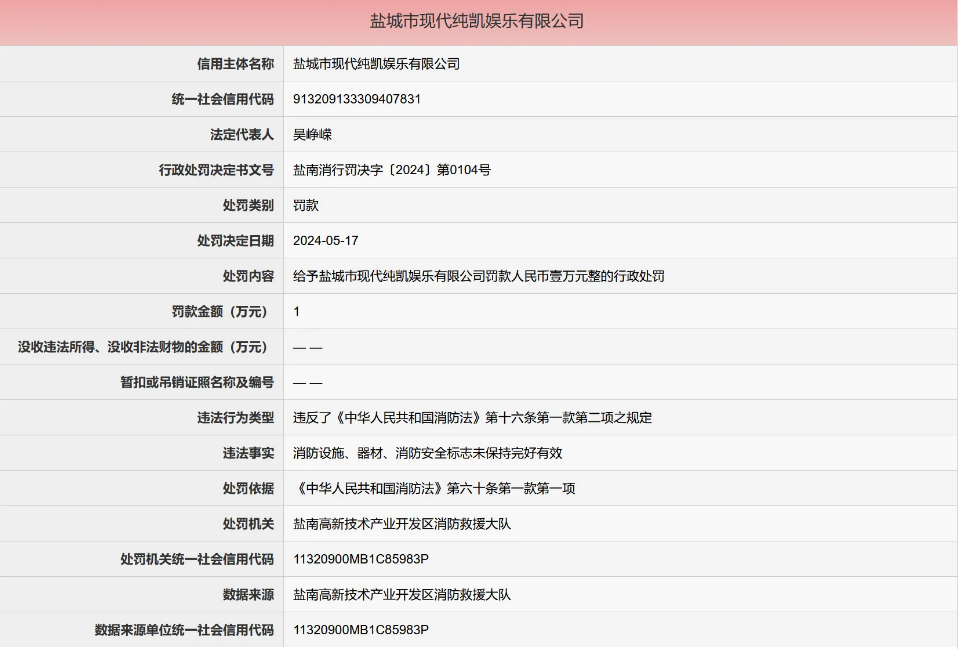Click the date 2024-05-17
Viewport: 958px width, 649px height.
(326, 241)
